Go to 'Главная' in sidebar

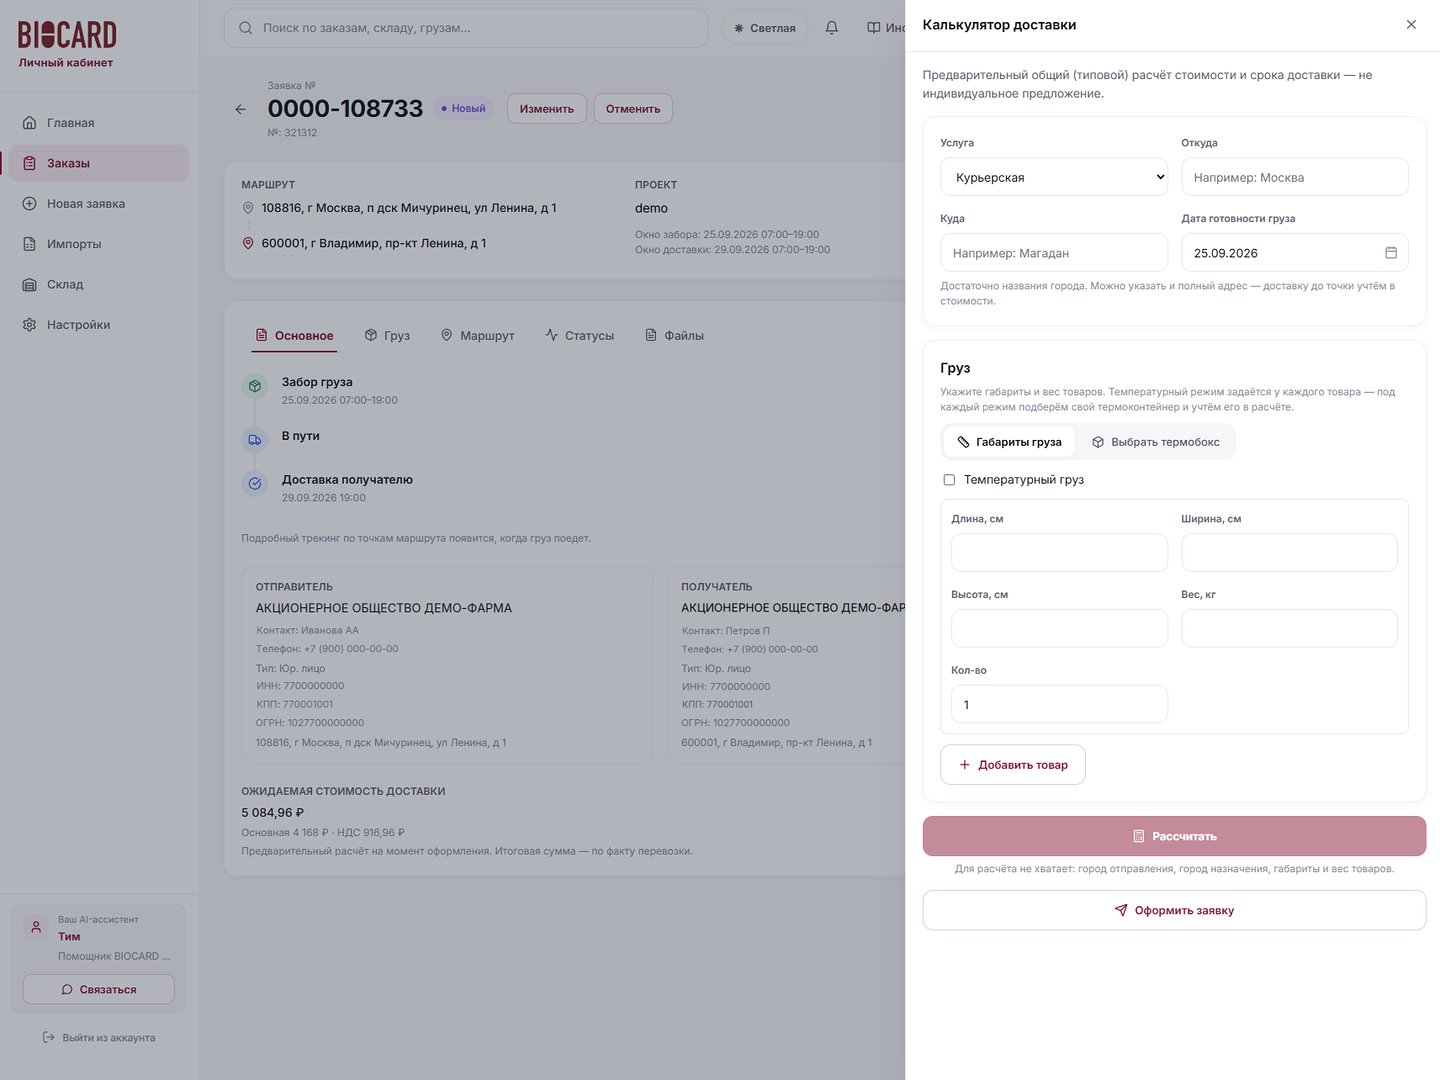[x=99, y=123]
